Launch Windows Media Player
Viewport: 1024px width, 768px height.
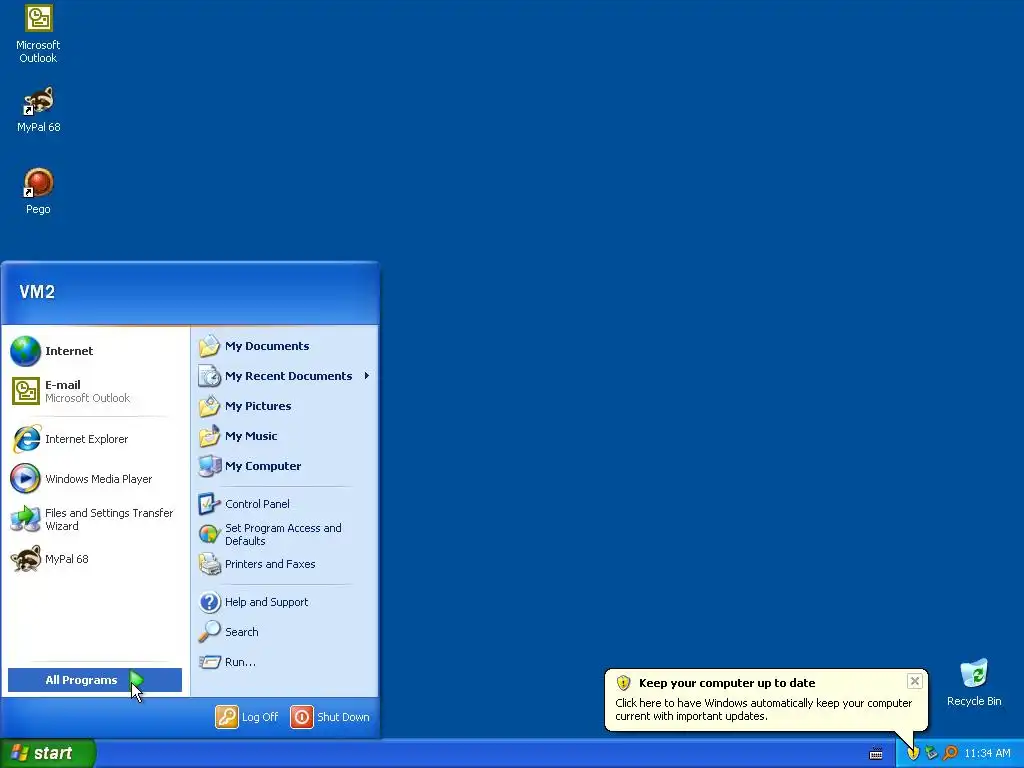click(x=95, y=479)
